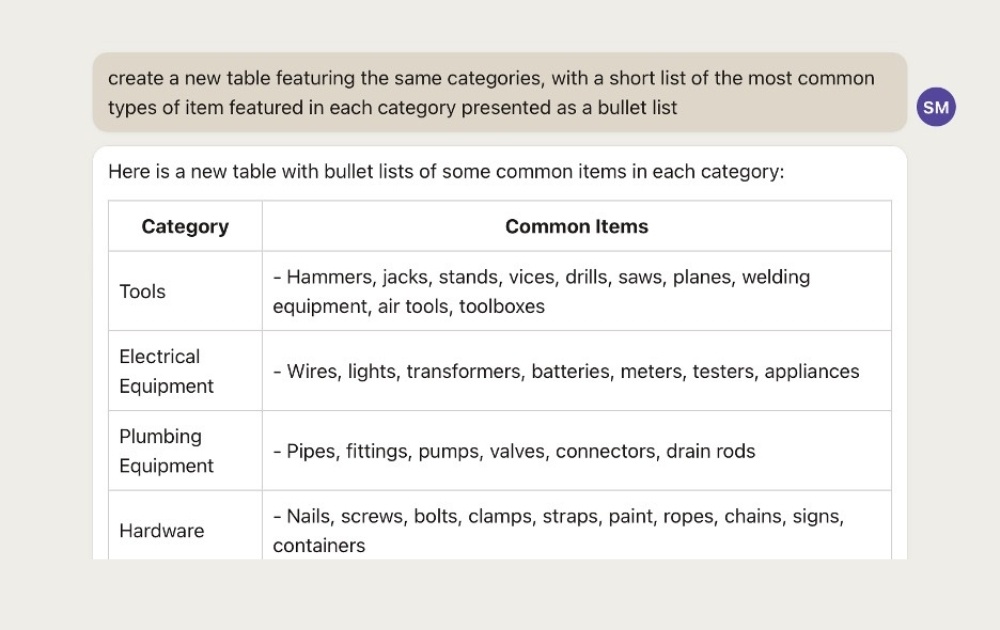
Task: Click the Common Items column header
Action: click(577, 226)
